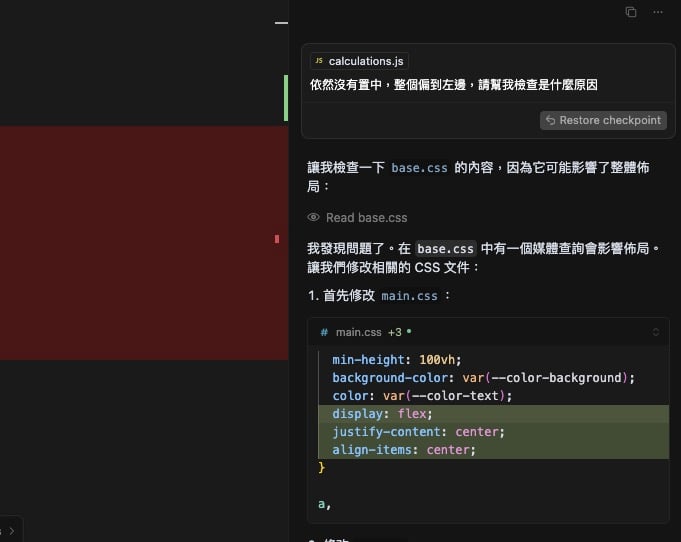
Task: Click the hash icon before main.css
Action: click(x=324, y=332)
